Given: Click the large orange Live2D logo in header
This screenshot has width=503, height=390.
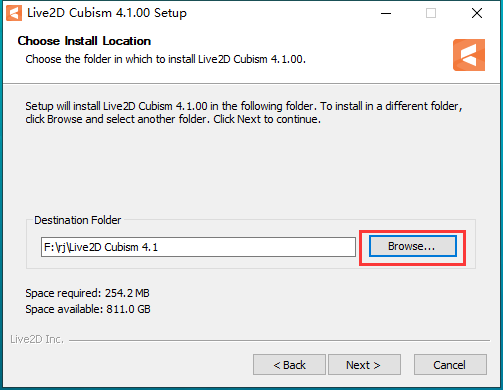Looking at the screenshot, I should pyautogui.click(x=469, y=55).
